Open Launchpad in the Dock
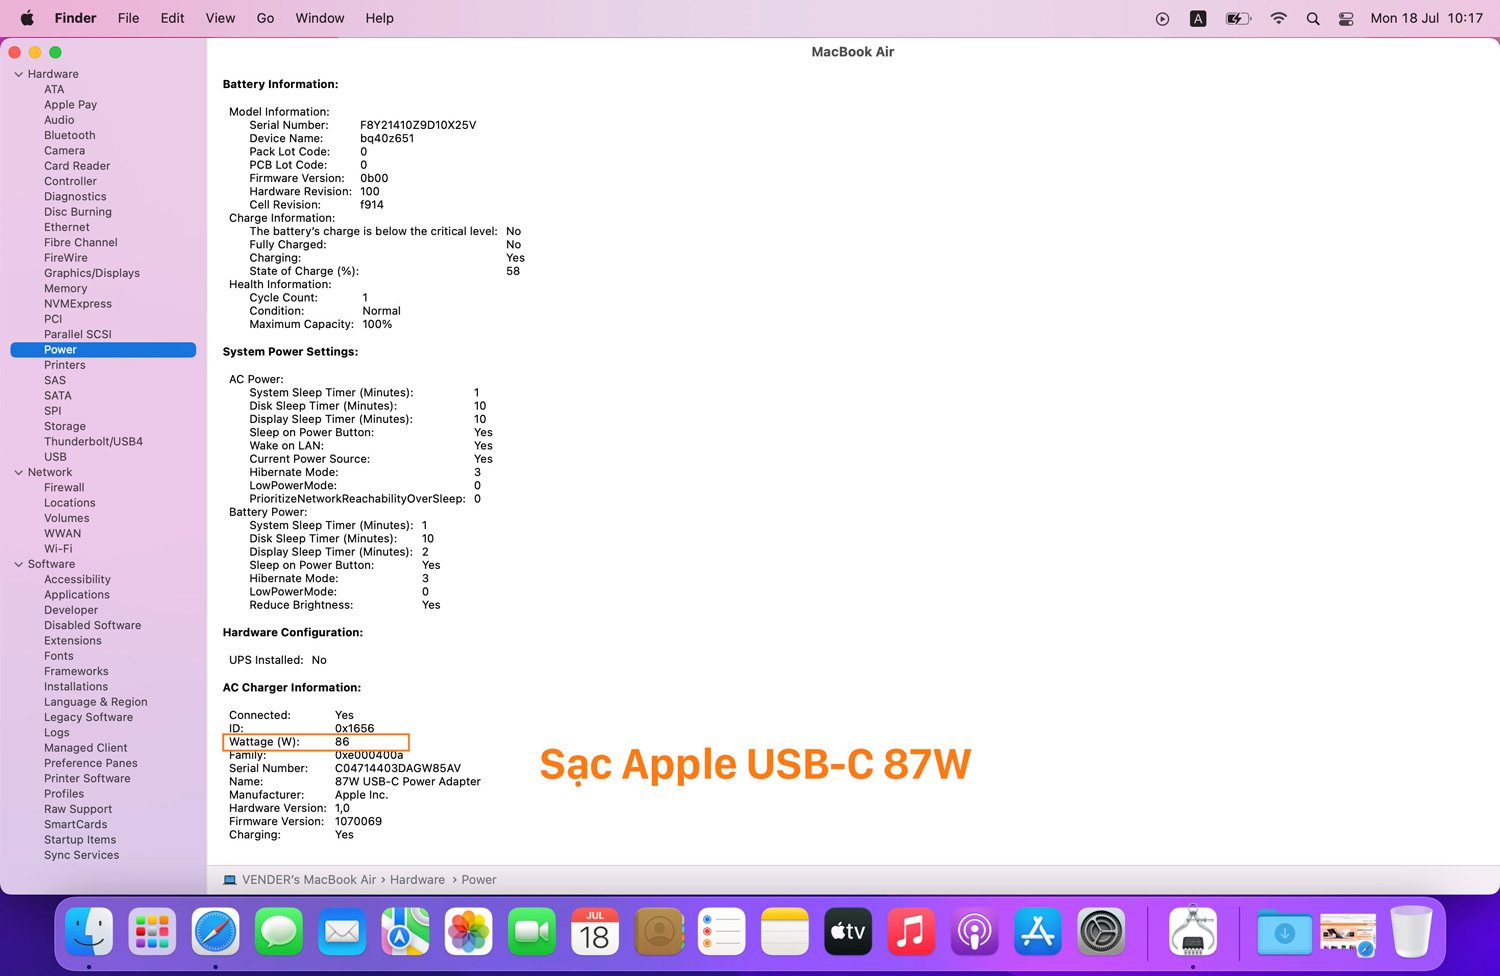Viewport: 1500px width, 976px height. coord(152,932)
